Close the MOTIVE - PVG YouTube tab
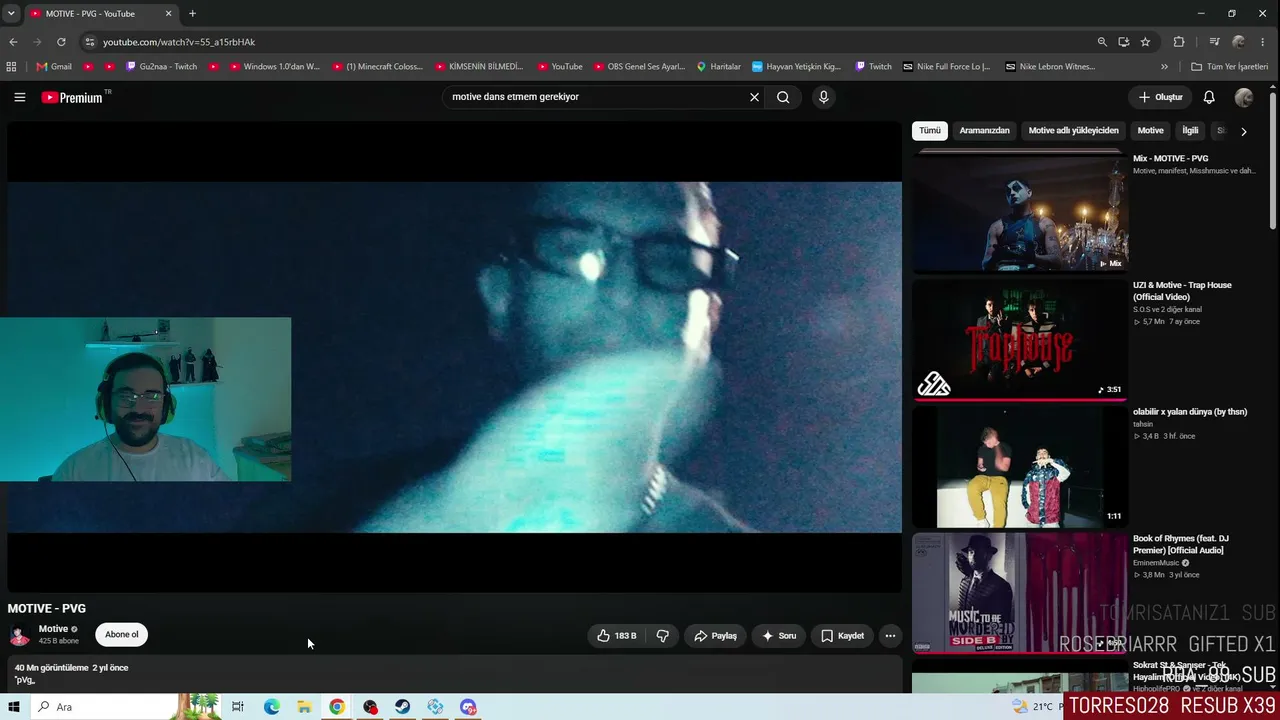Image resolution: width=1280 pixels, height=720 pixels. pyautogui.click(x=168, y=13)
